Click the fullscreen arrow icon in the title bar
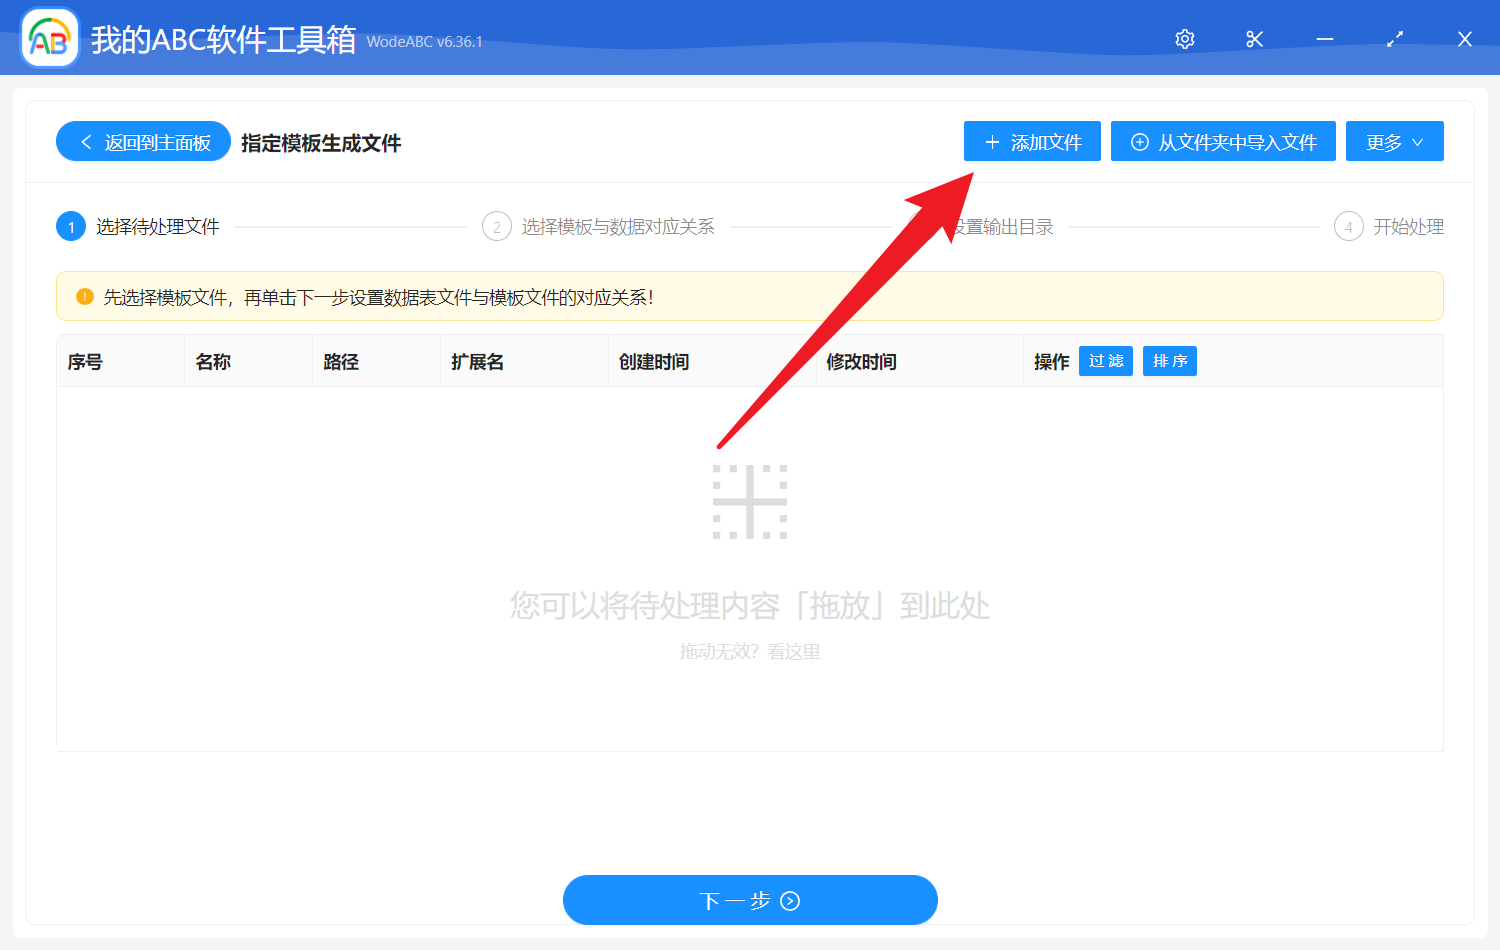 [1394, 38]
